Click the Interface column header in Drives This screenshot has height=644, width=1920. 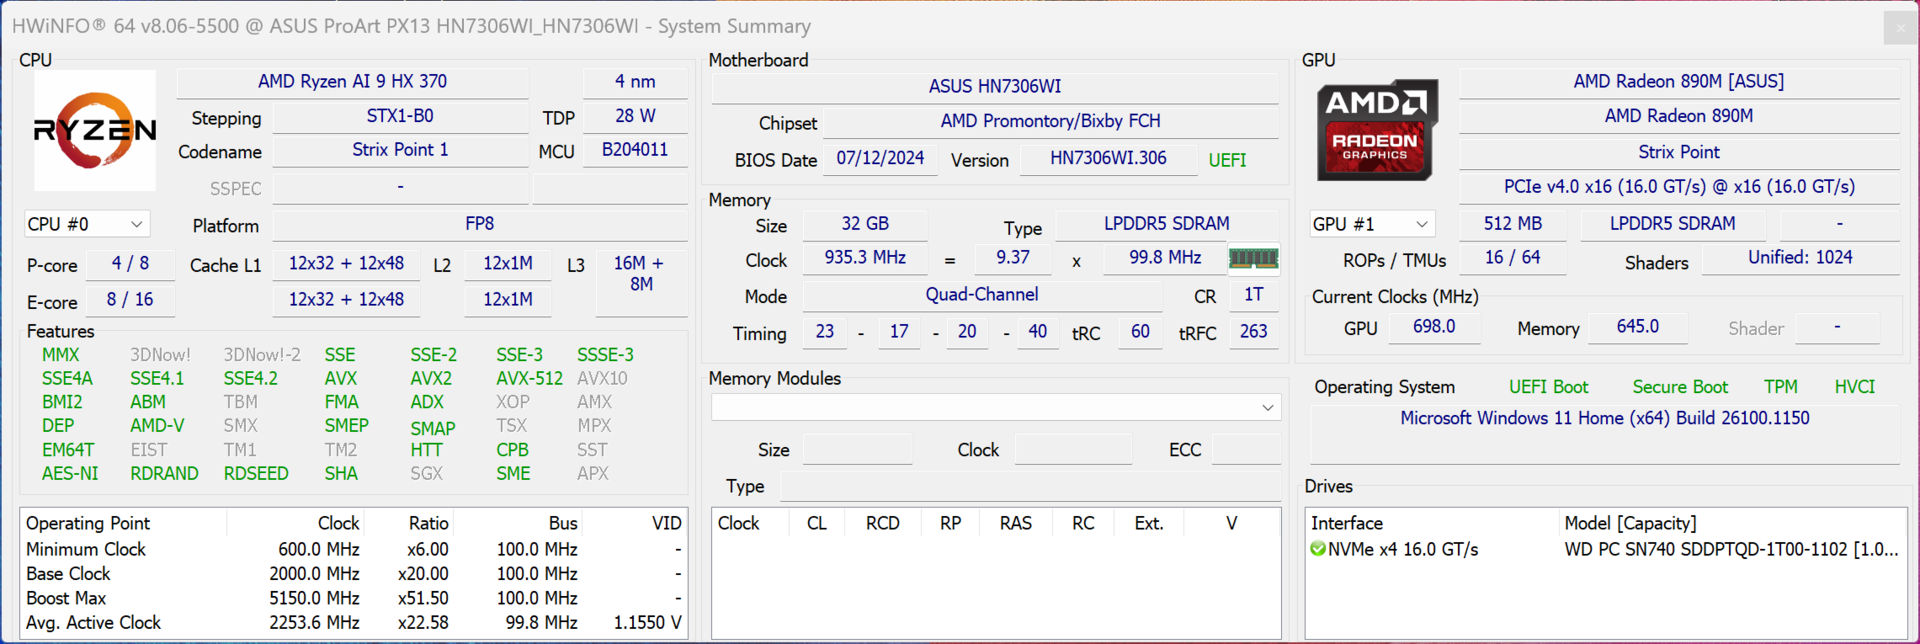(x=1346, y=523)
